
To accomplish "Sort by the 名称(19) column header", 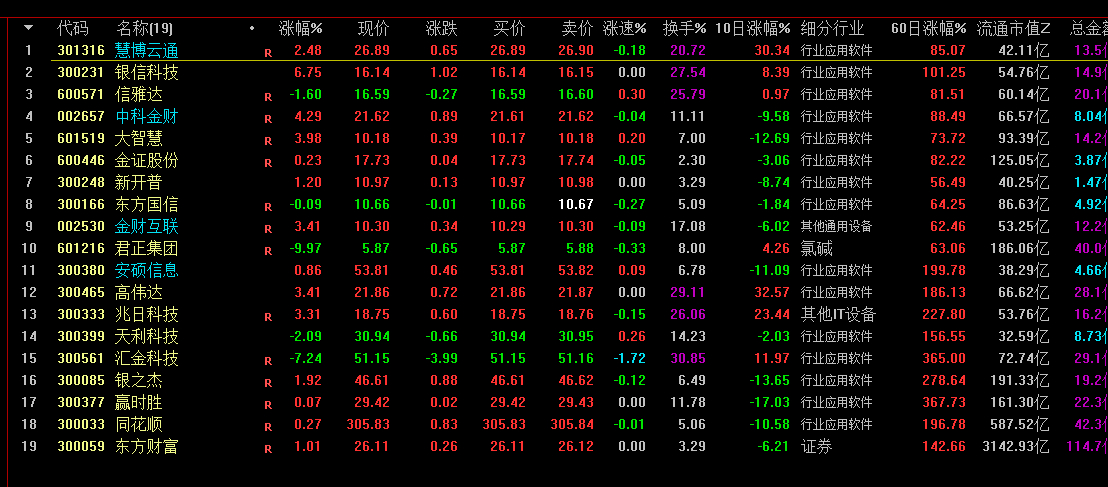I will click(x=144, y=28).
